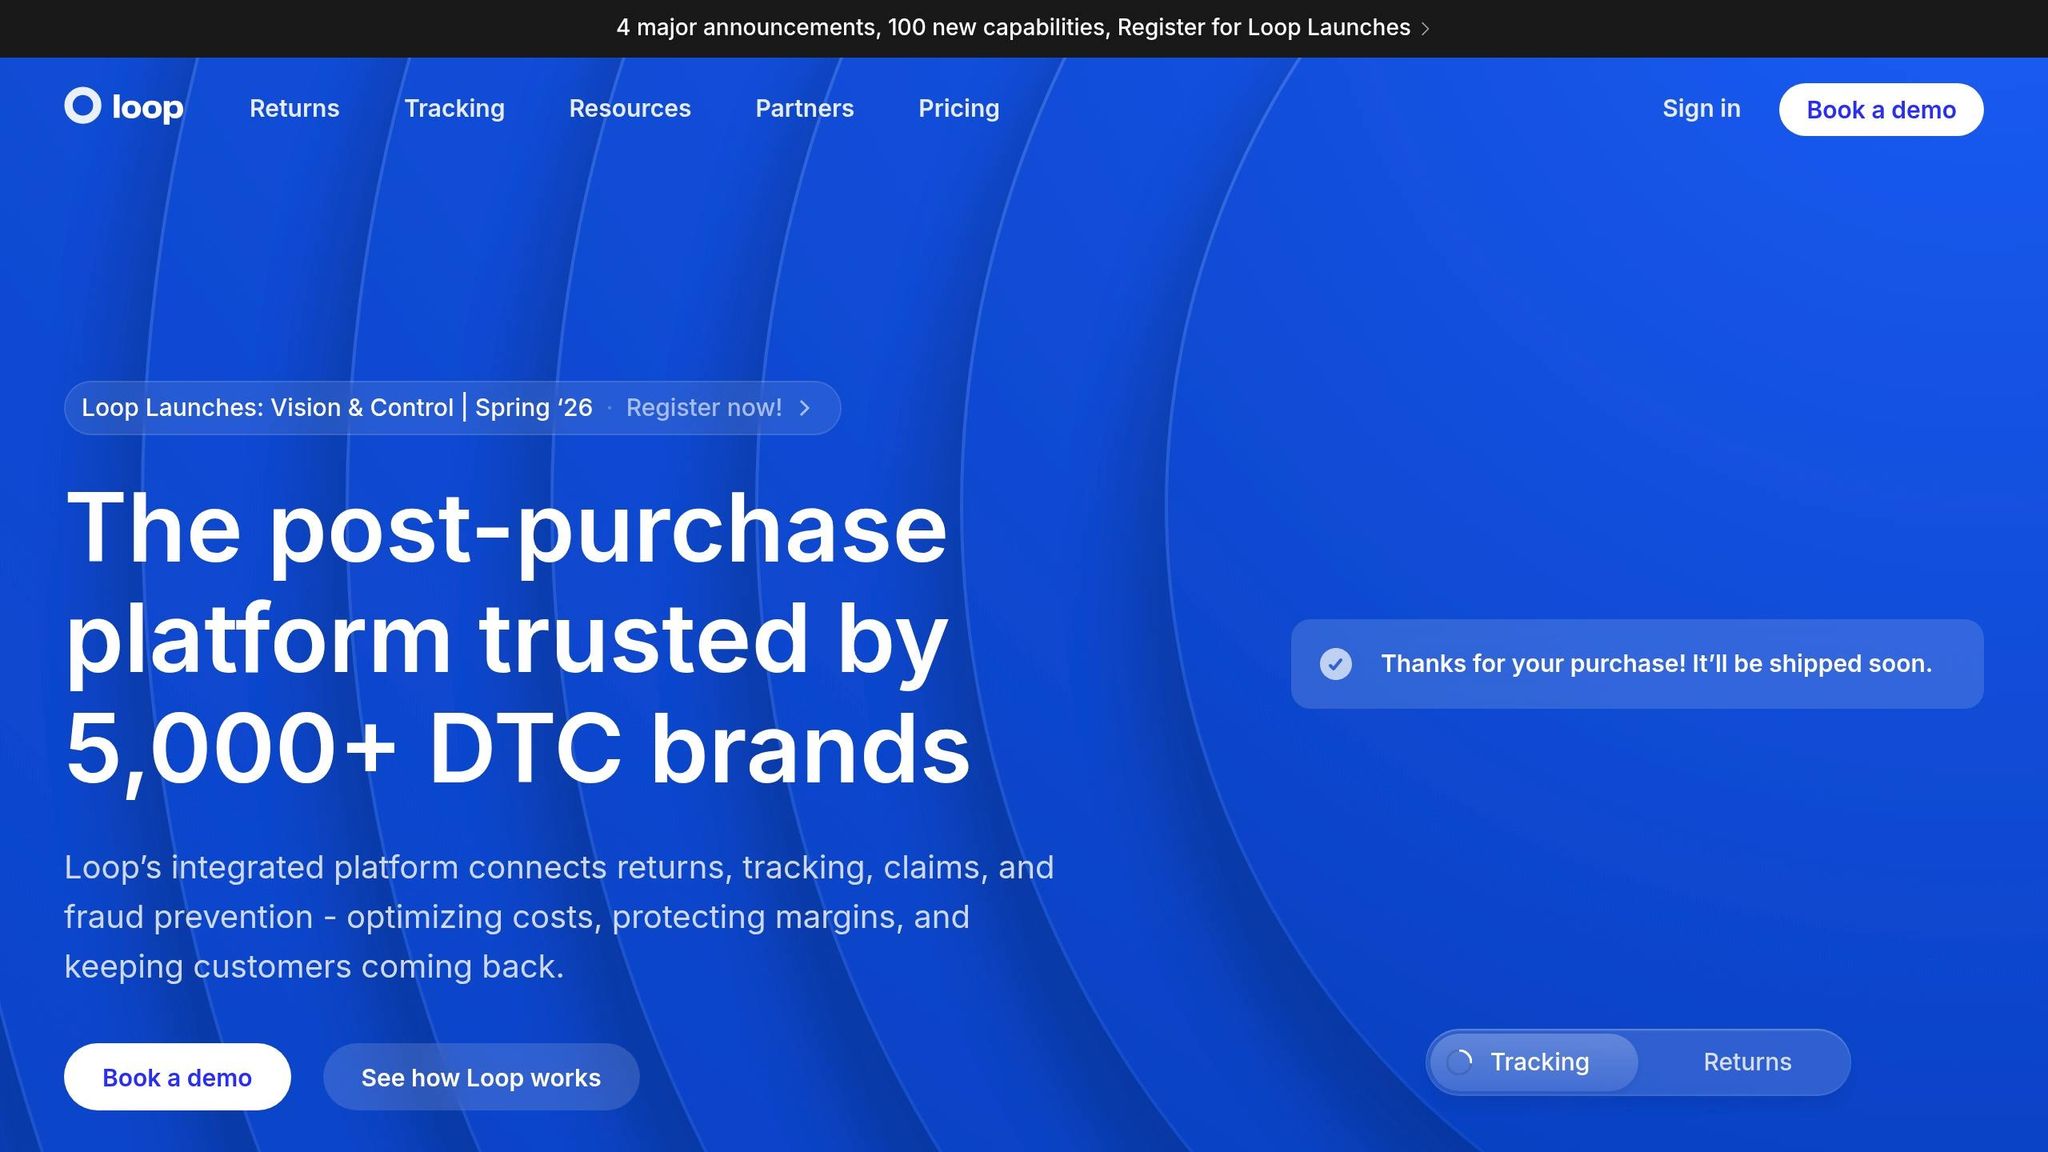This screenshot has width=2048, height=1152.
Task: Click Sign in link
Action: (1700, 108)
